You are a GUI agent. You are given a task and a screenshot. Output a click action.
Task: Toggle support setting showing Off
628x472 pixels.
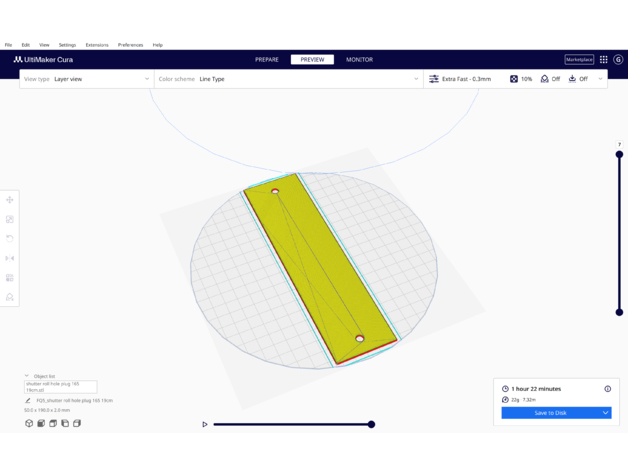point(550,79)
